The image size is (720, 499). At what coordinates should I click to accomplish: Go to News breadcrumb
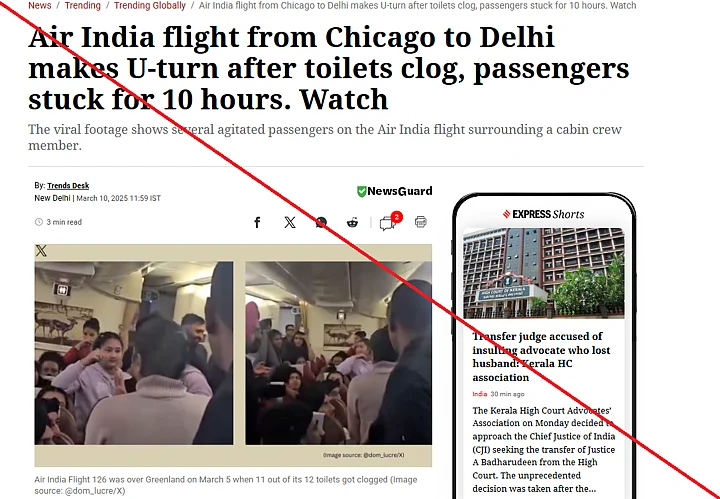pyautogui.click(x=39, y=6)
